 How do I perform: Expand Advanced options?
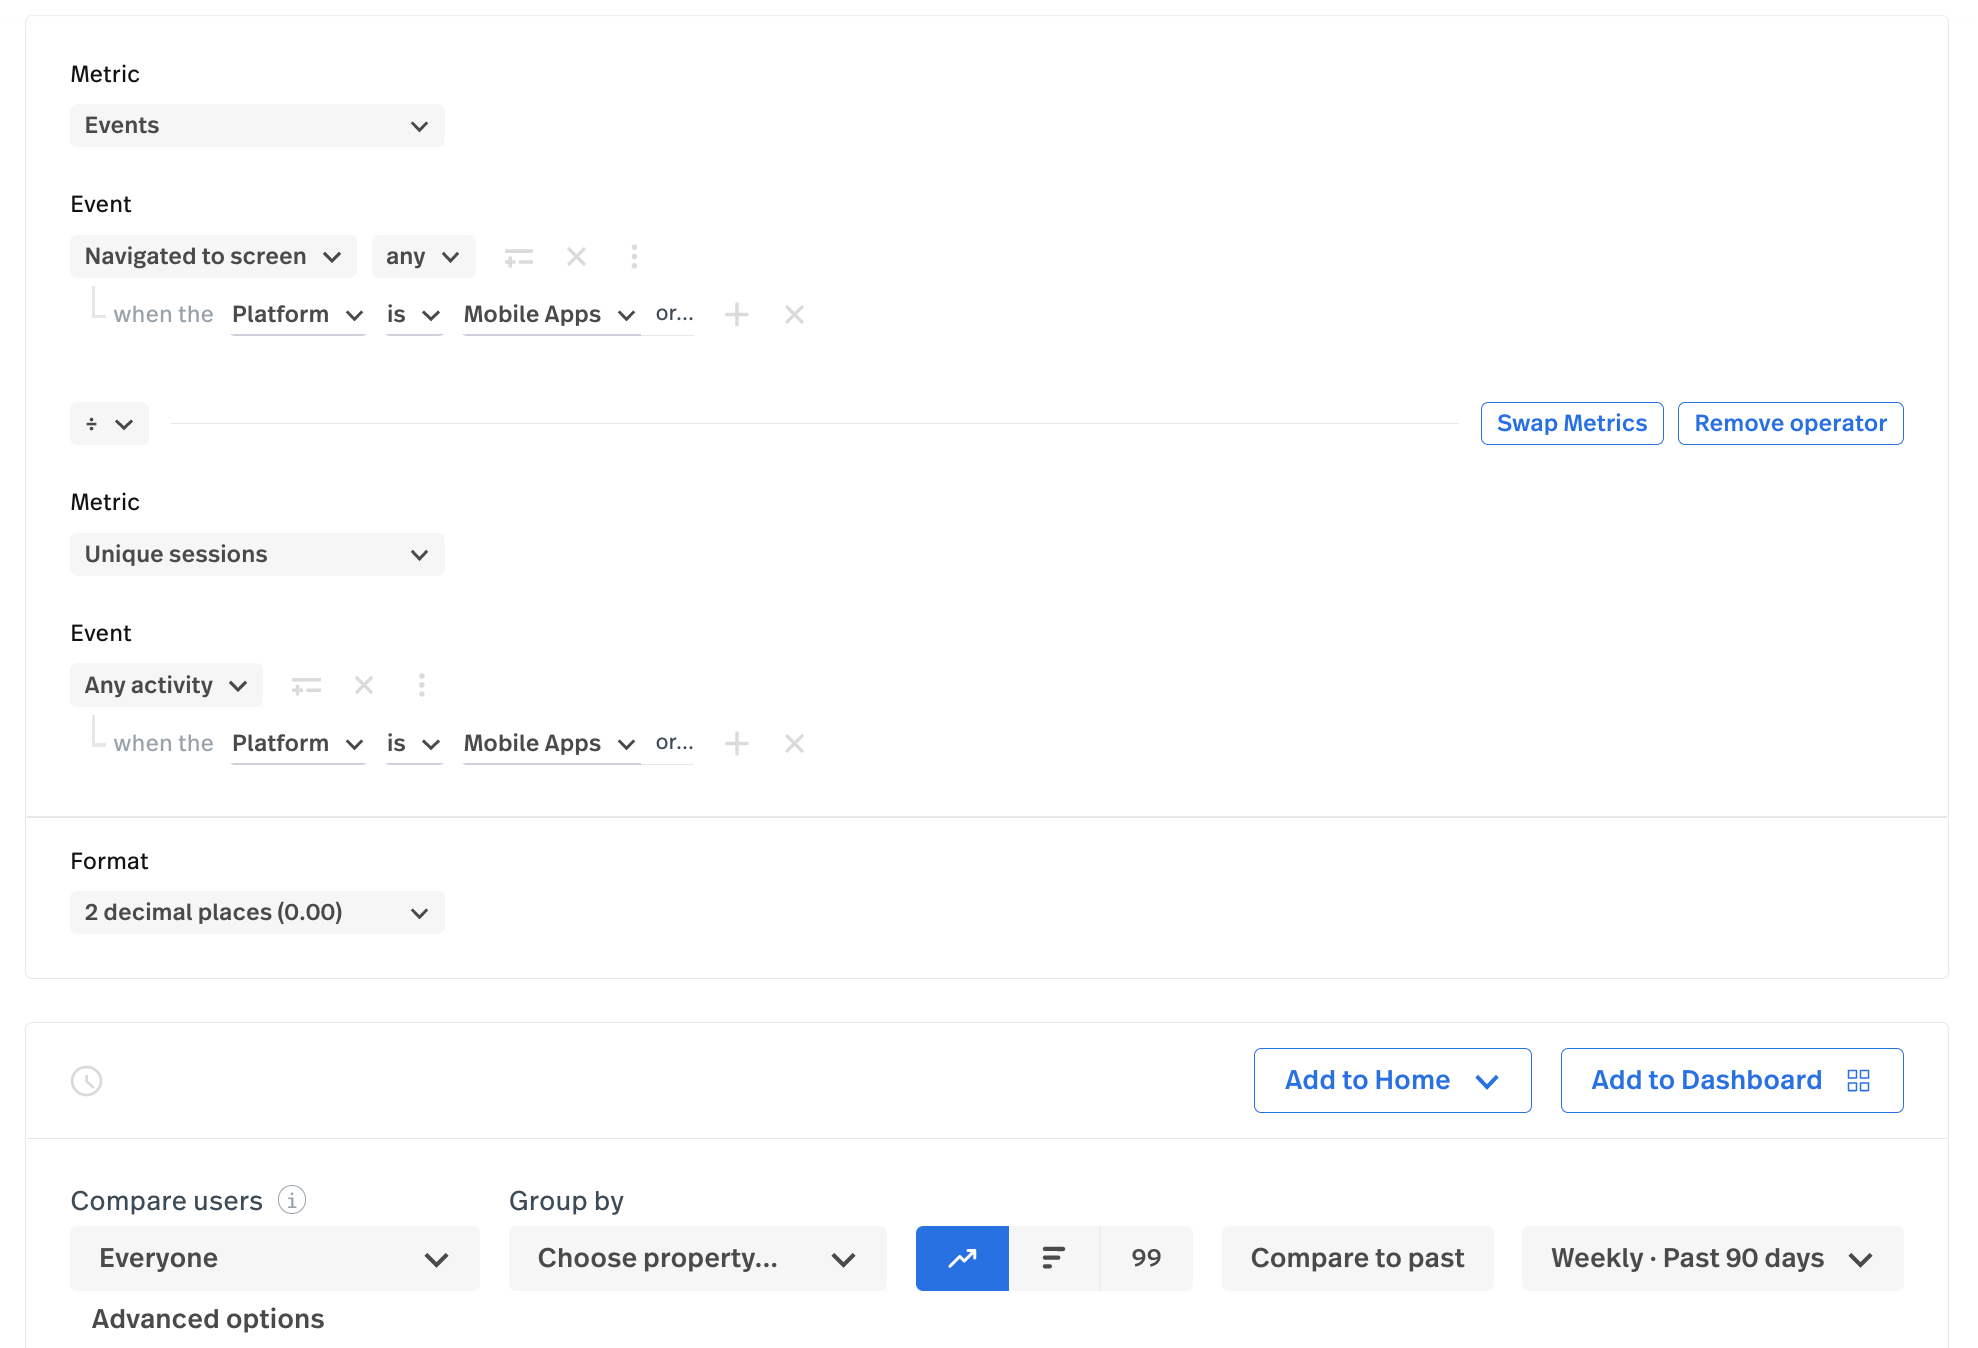click(208, 1319)
